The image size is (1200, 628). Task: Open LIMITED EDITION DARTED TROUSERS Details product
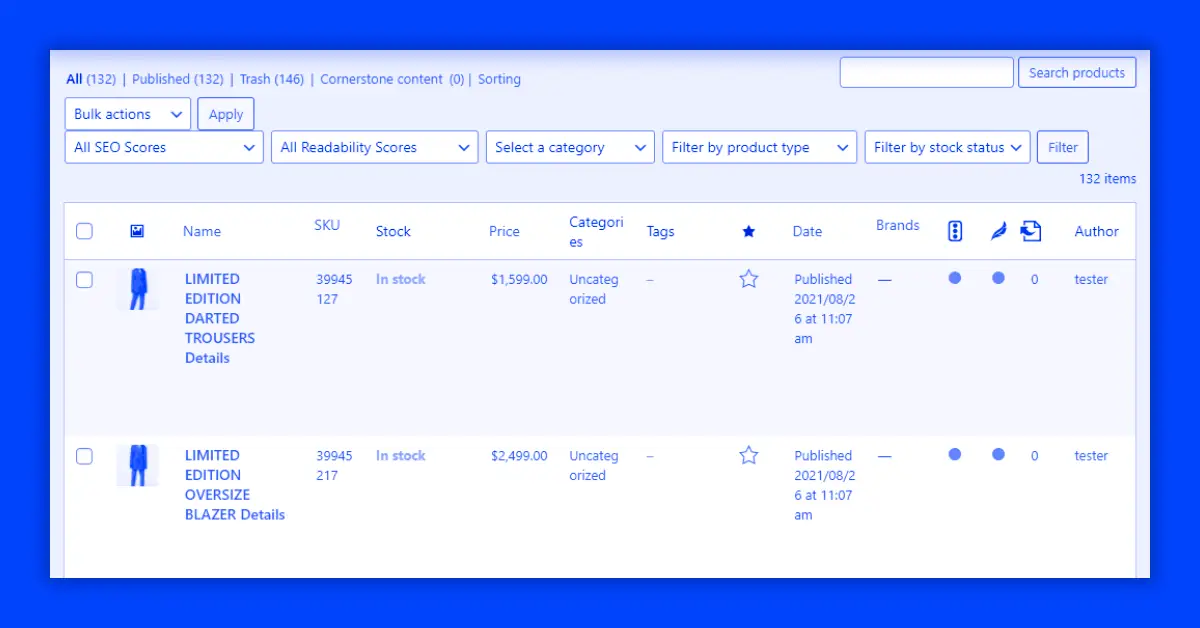coord(220,318)
